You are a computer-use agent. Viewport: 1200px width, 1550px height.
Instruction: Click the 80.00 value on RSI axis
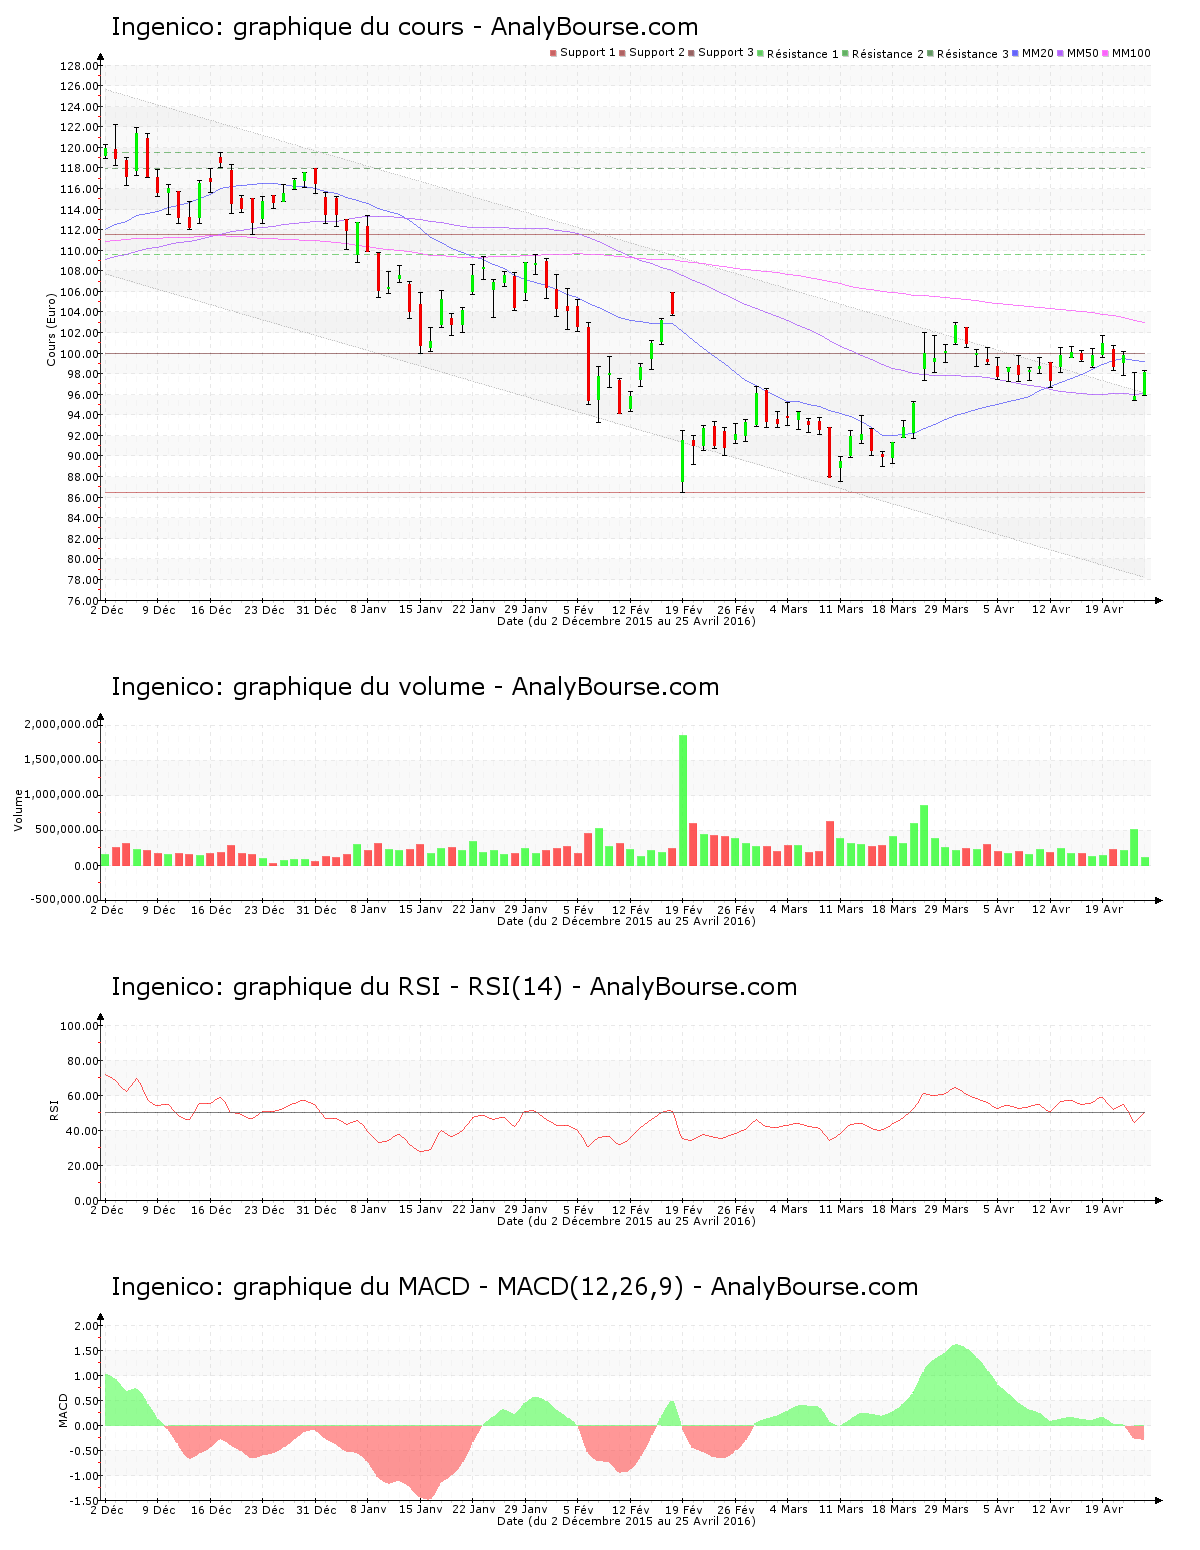82,1061
